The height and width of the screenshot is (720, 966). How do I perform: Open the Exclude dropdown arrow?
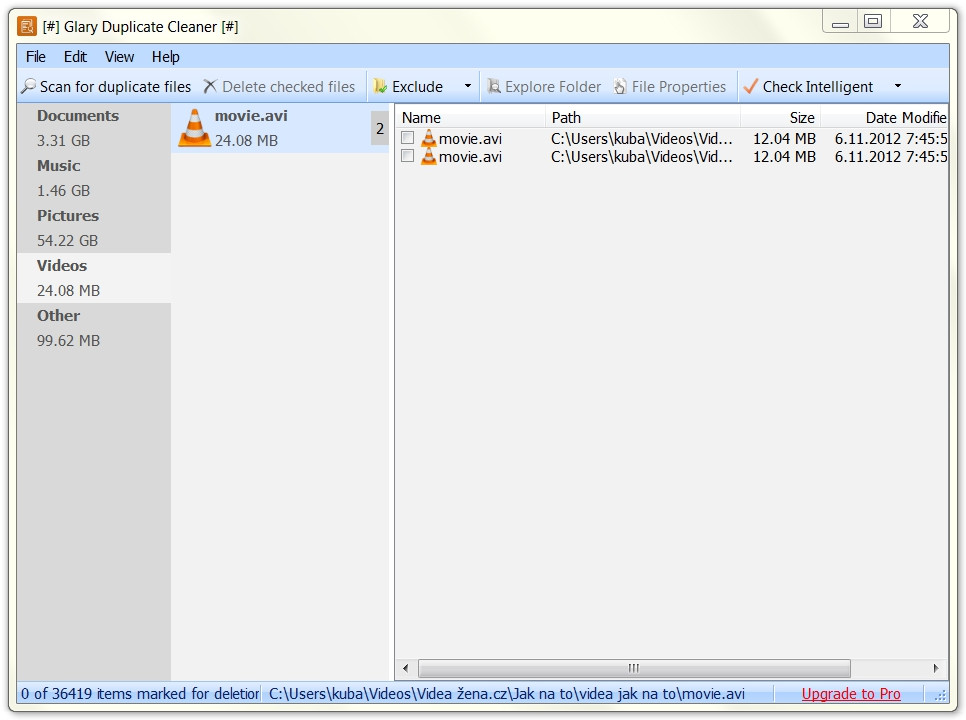click(x=468, y=86)
